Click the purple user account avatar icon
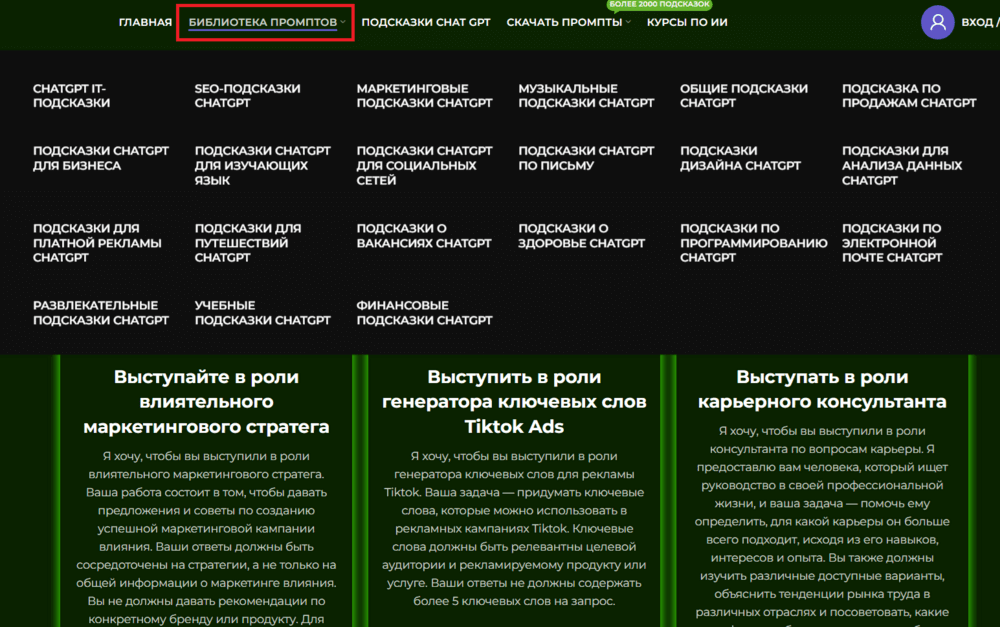 (937, 22)
